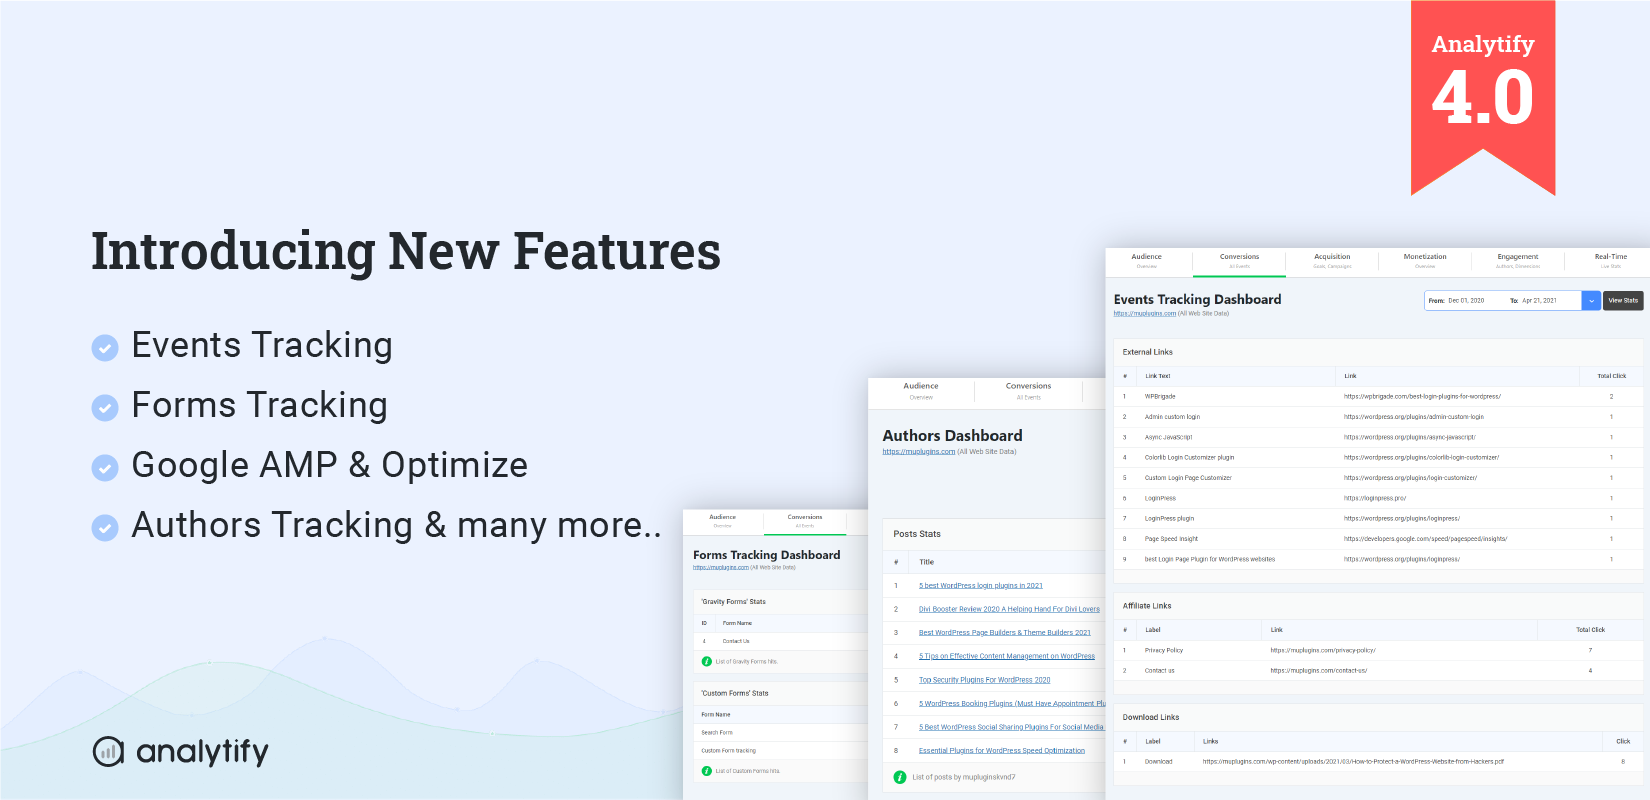This screenshot has width=1650, height=800.
Task: Open '5 Tips on Effective Content Management' link
Action: (x=1007, y=656)
